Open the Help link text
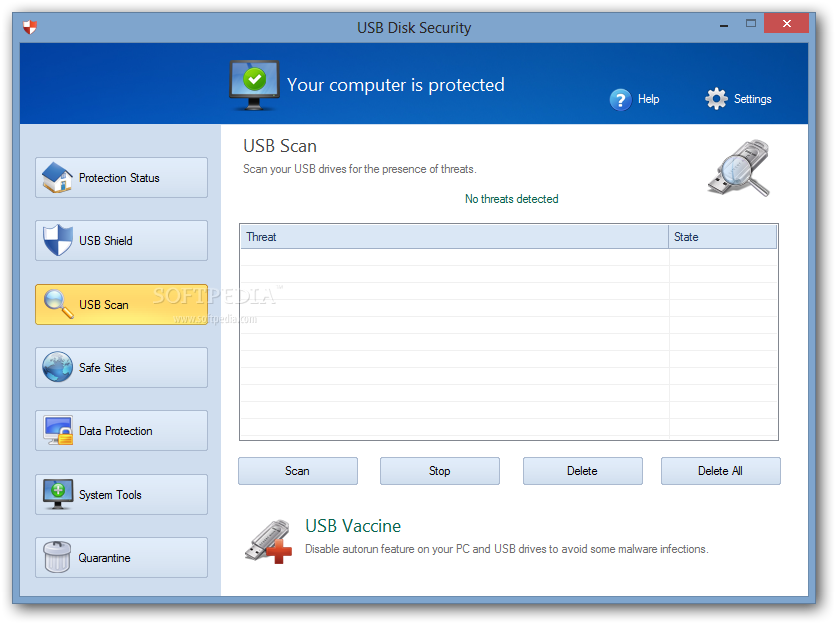836x624 pixels. [648, 99]
